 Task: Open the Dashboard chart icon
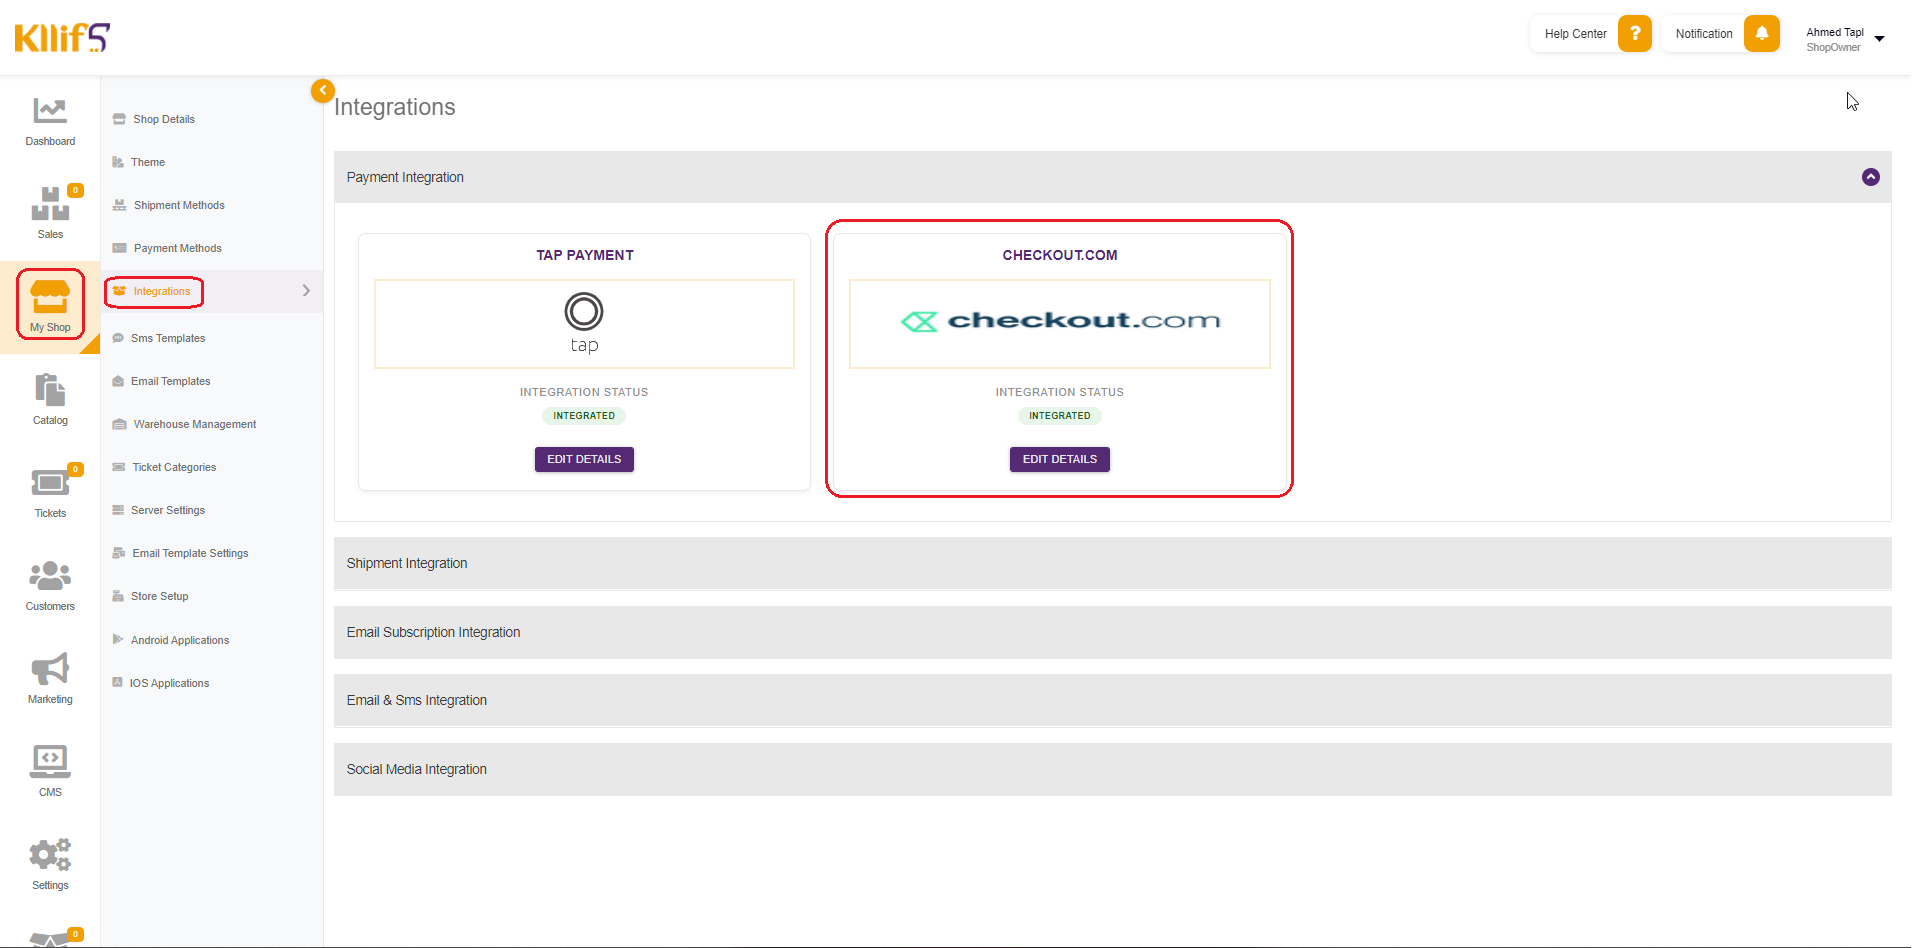point(50,110)
